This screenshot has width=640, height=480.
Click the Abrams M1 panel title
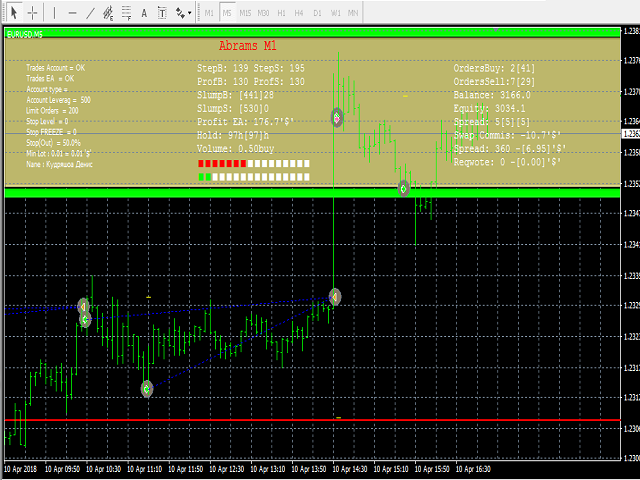[250, 46]
